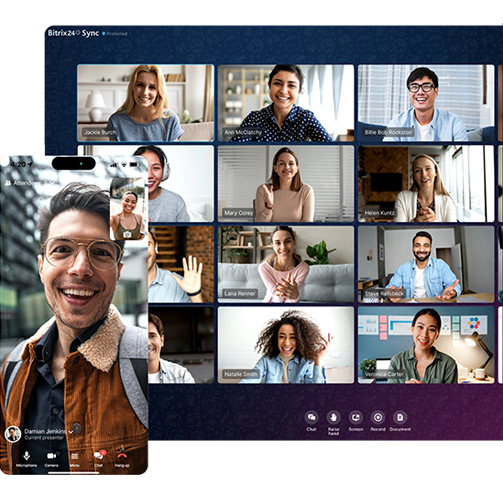
Task: Select Veronica Carter video tile
Action: [x=426, y=345]
